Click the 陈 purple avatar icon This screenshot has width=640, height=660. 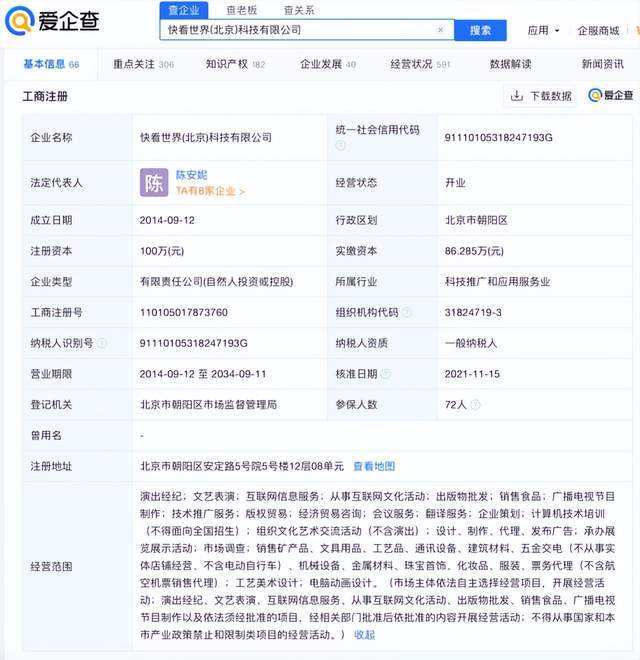pyautogui.click(x=154, y=183)
